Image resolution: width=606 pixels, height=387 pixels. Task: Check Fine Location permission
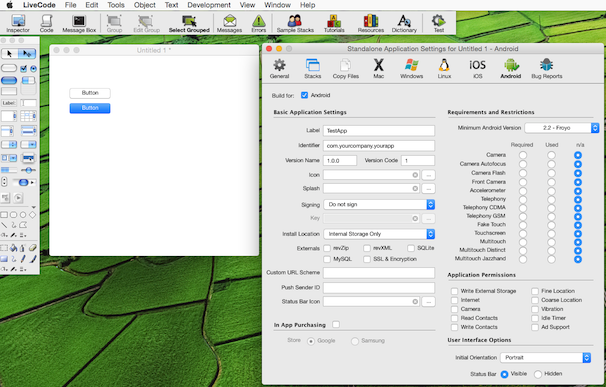coord(535,291)
